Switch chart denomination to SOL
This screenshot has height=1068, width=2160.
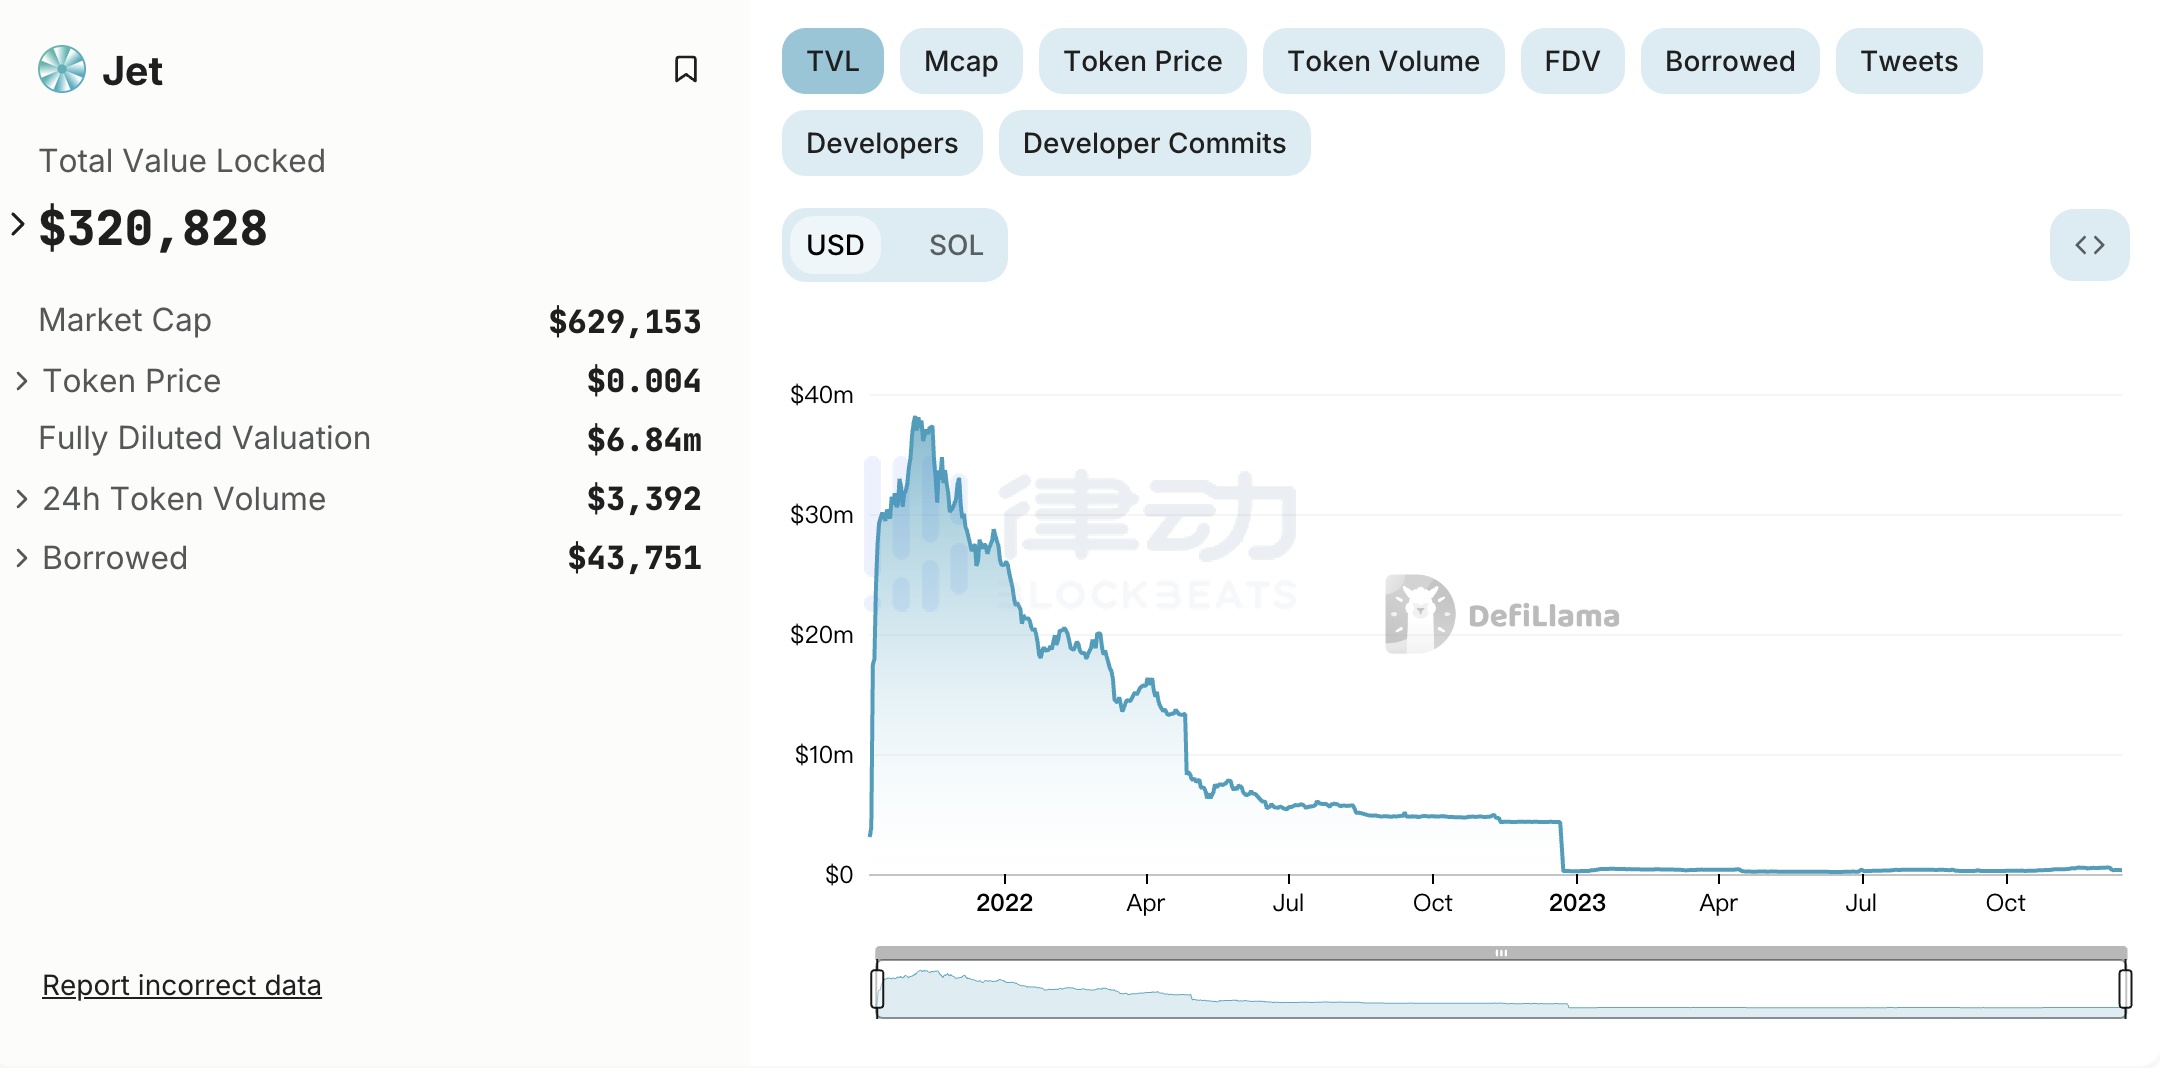955,245
